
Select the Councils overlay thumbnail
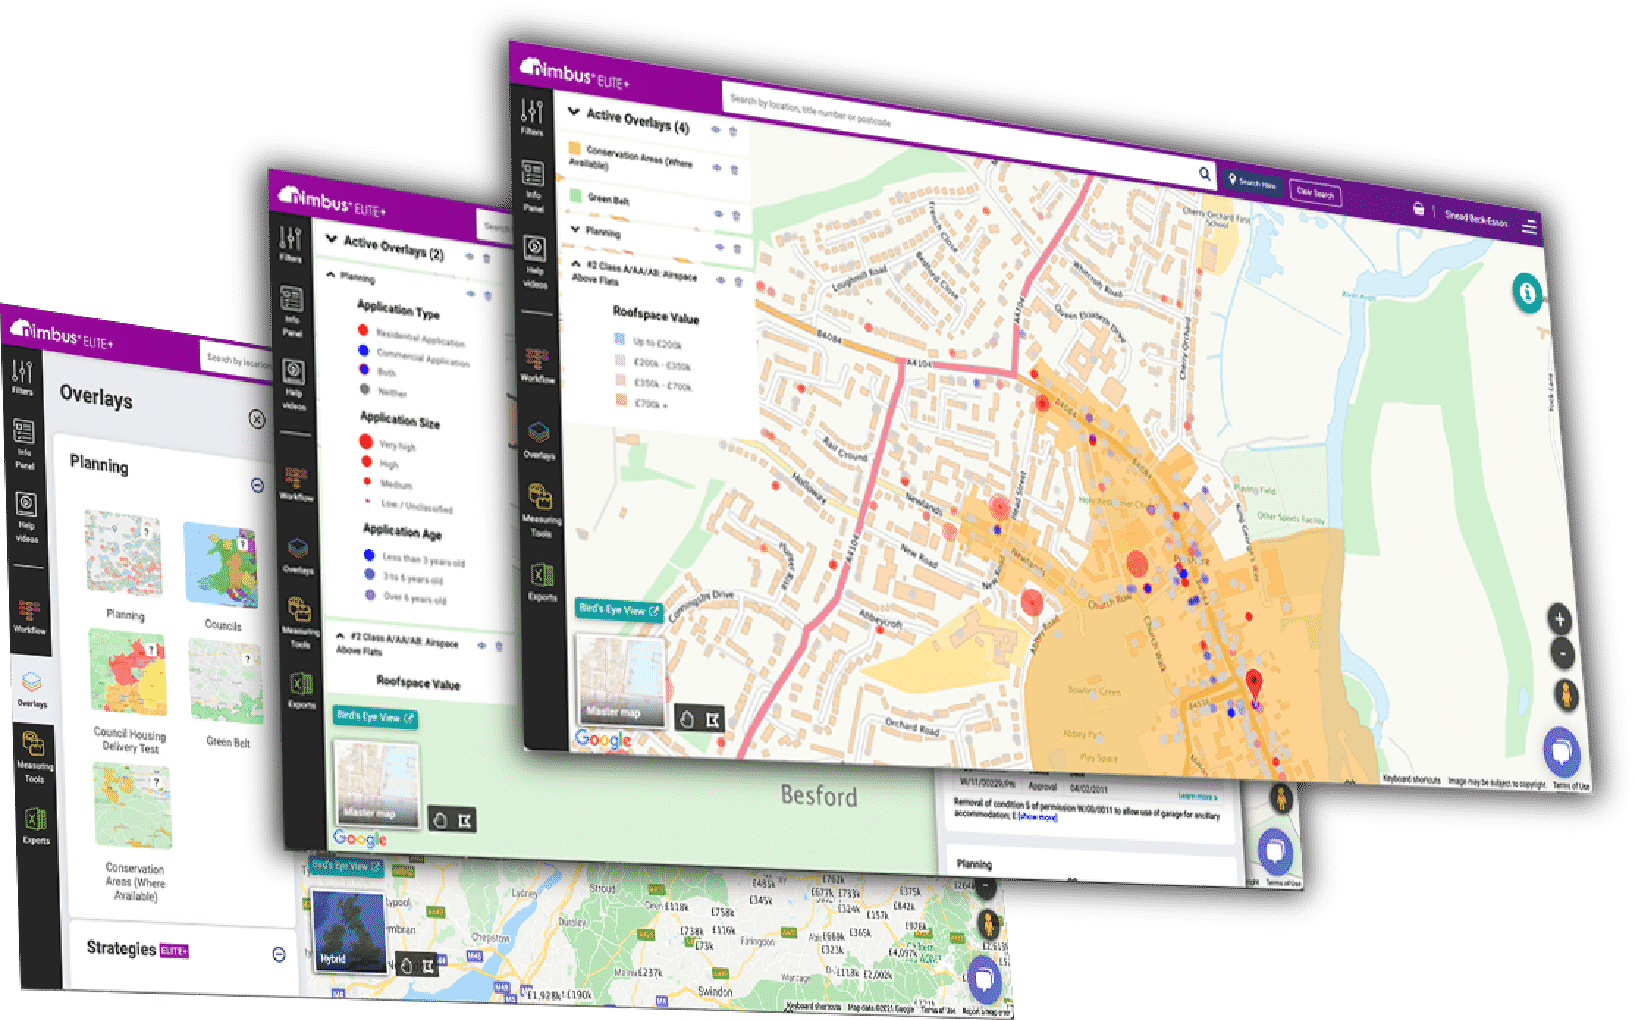point(222,566)
